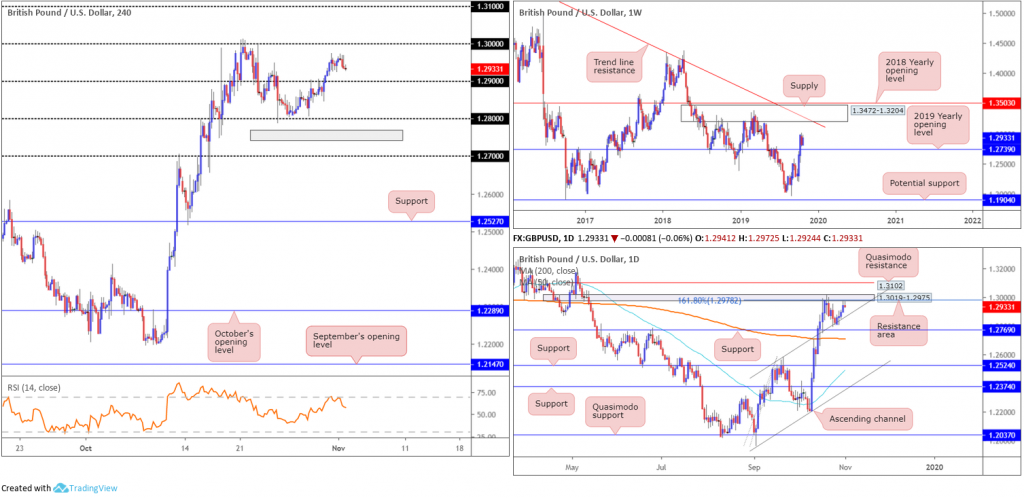Select the 240 chart title 'British Pound / U.S. Dollar, 240'

(x=68, y=12)
